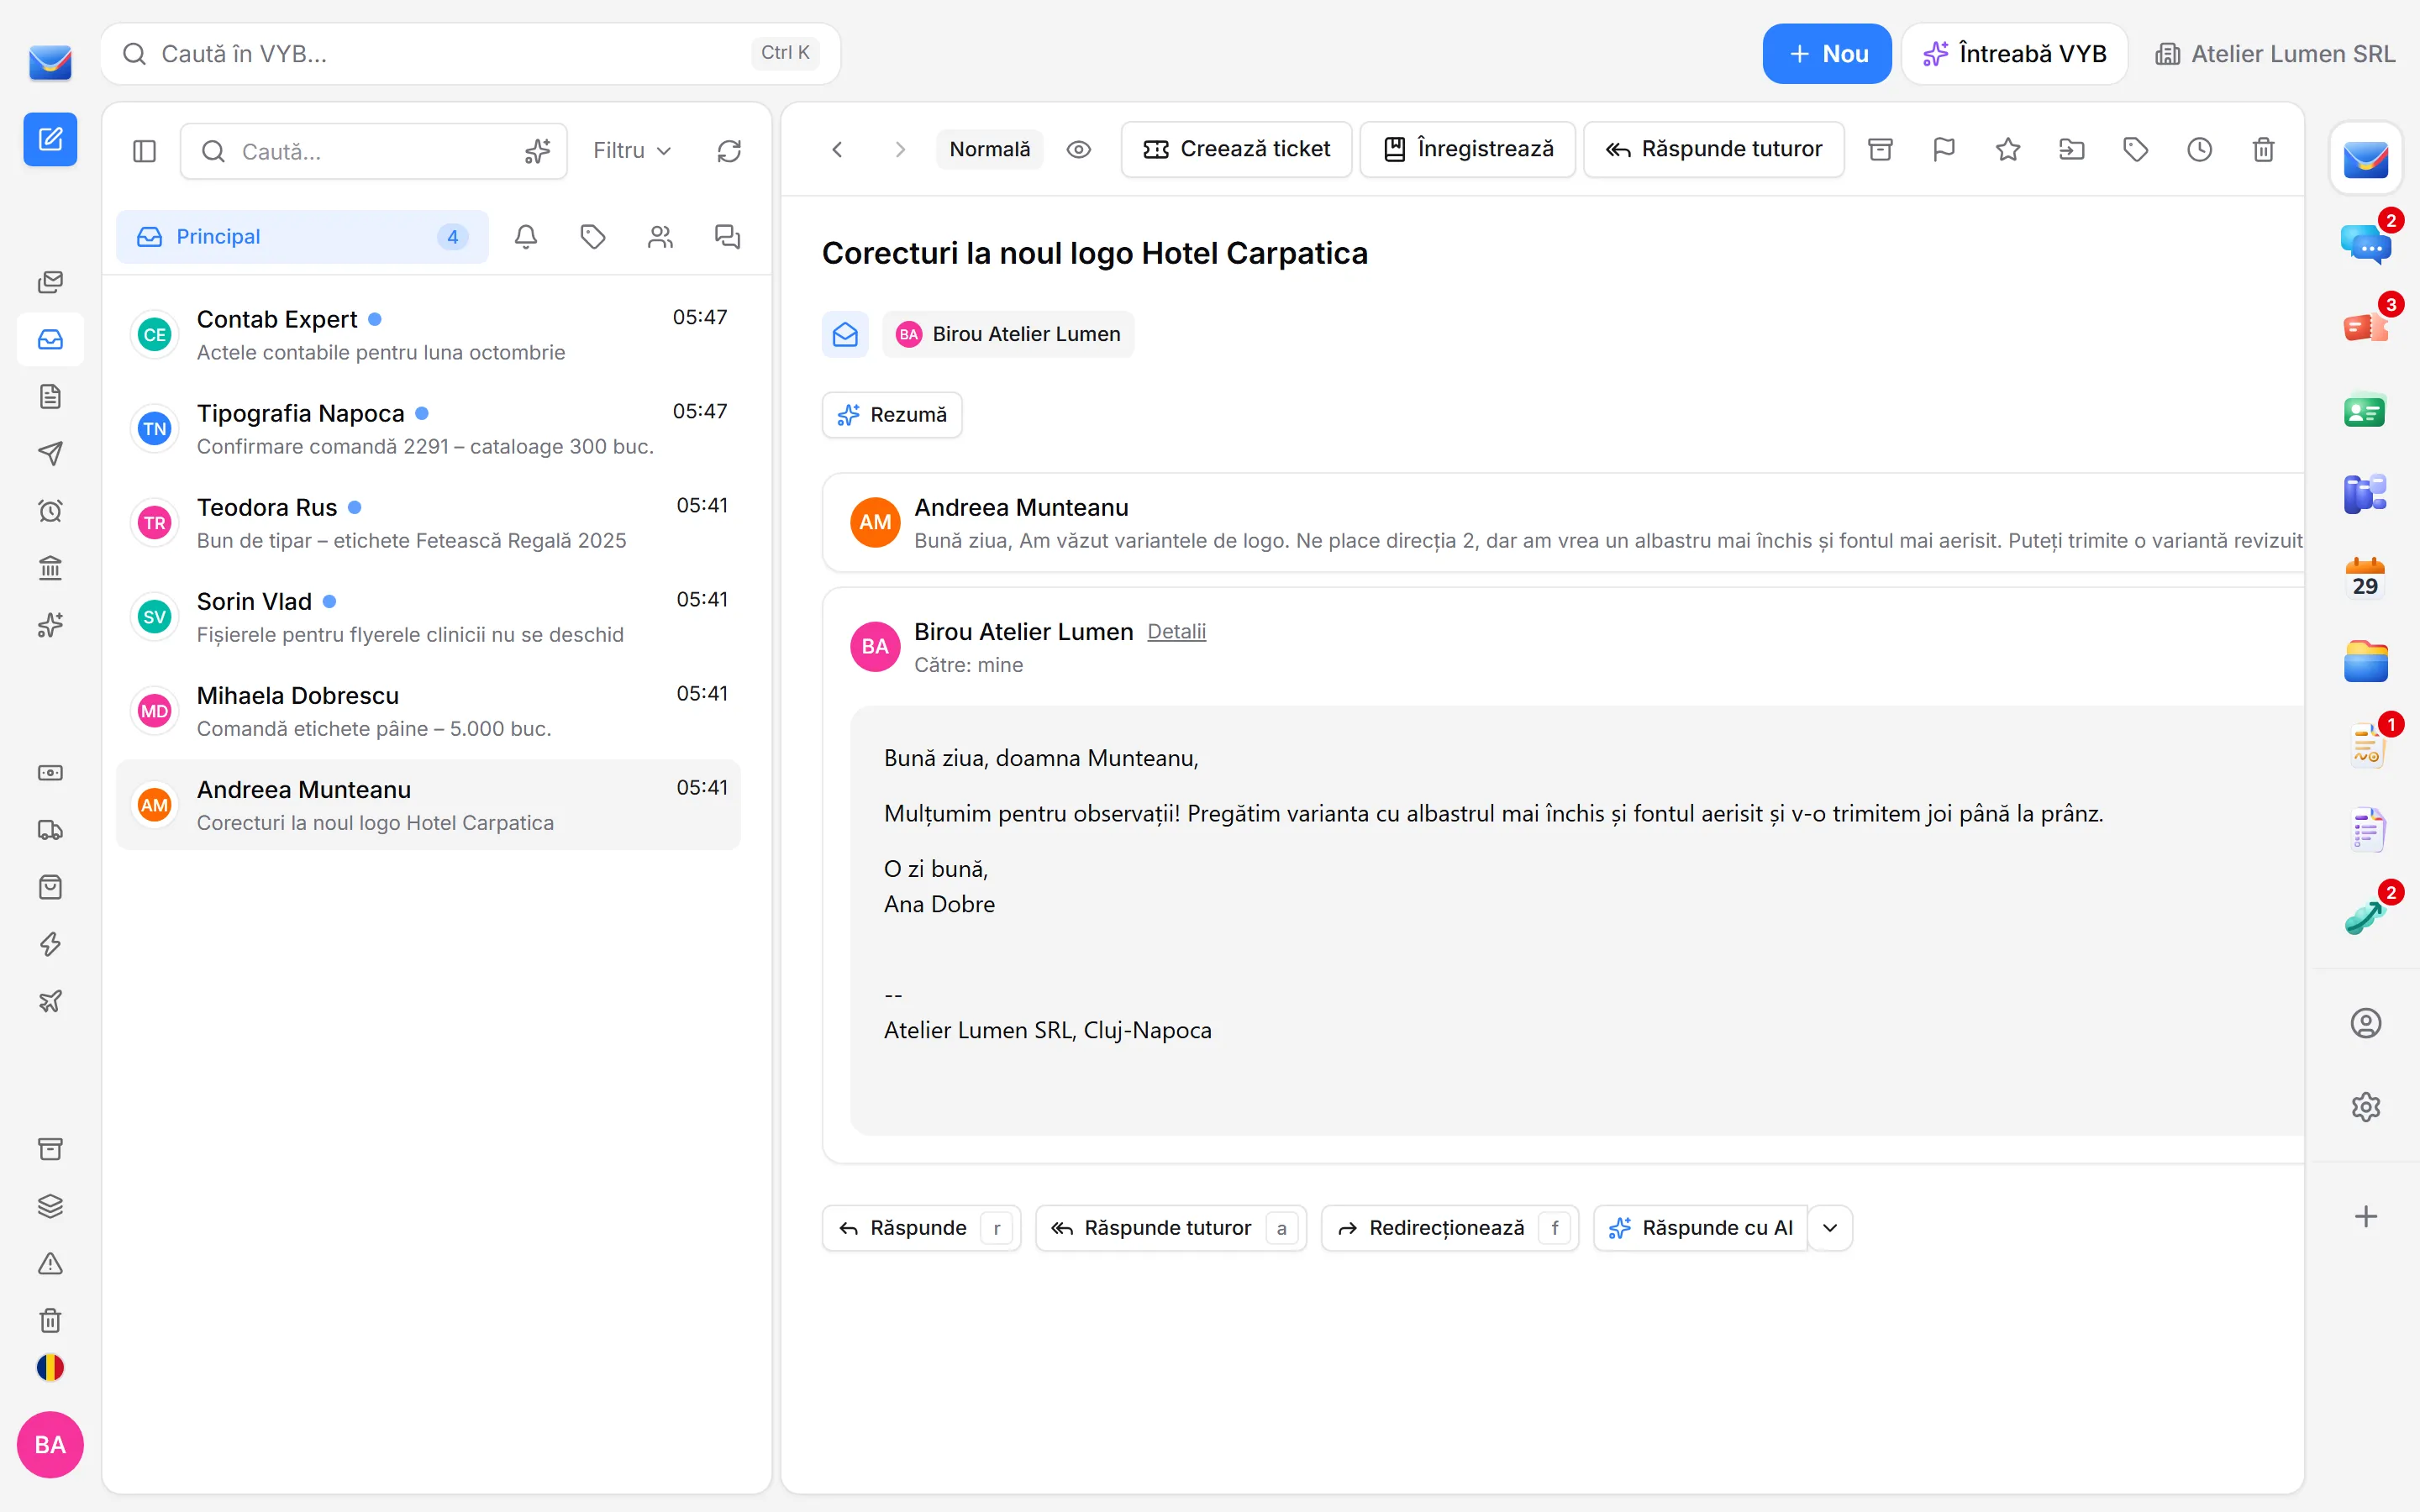Open Teodora Rus email
2420x1512 pixels.
[428, 523]
